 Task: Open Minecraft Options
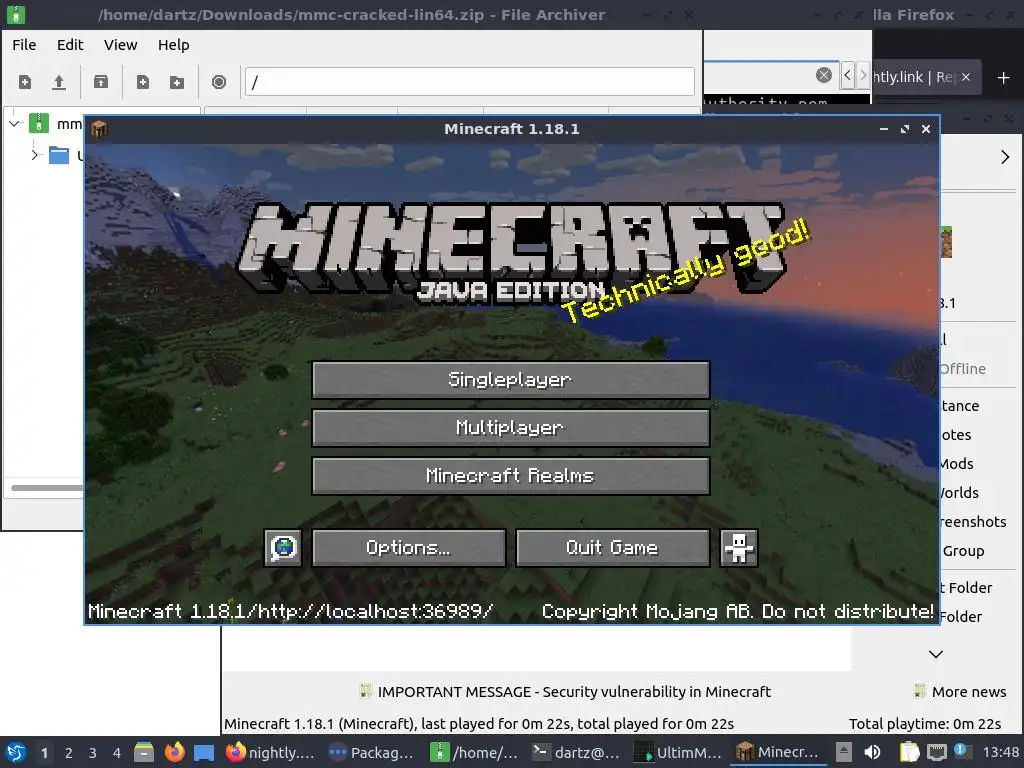pyautogui.click(x=409, y=547)
